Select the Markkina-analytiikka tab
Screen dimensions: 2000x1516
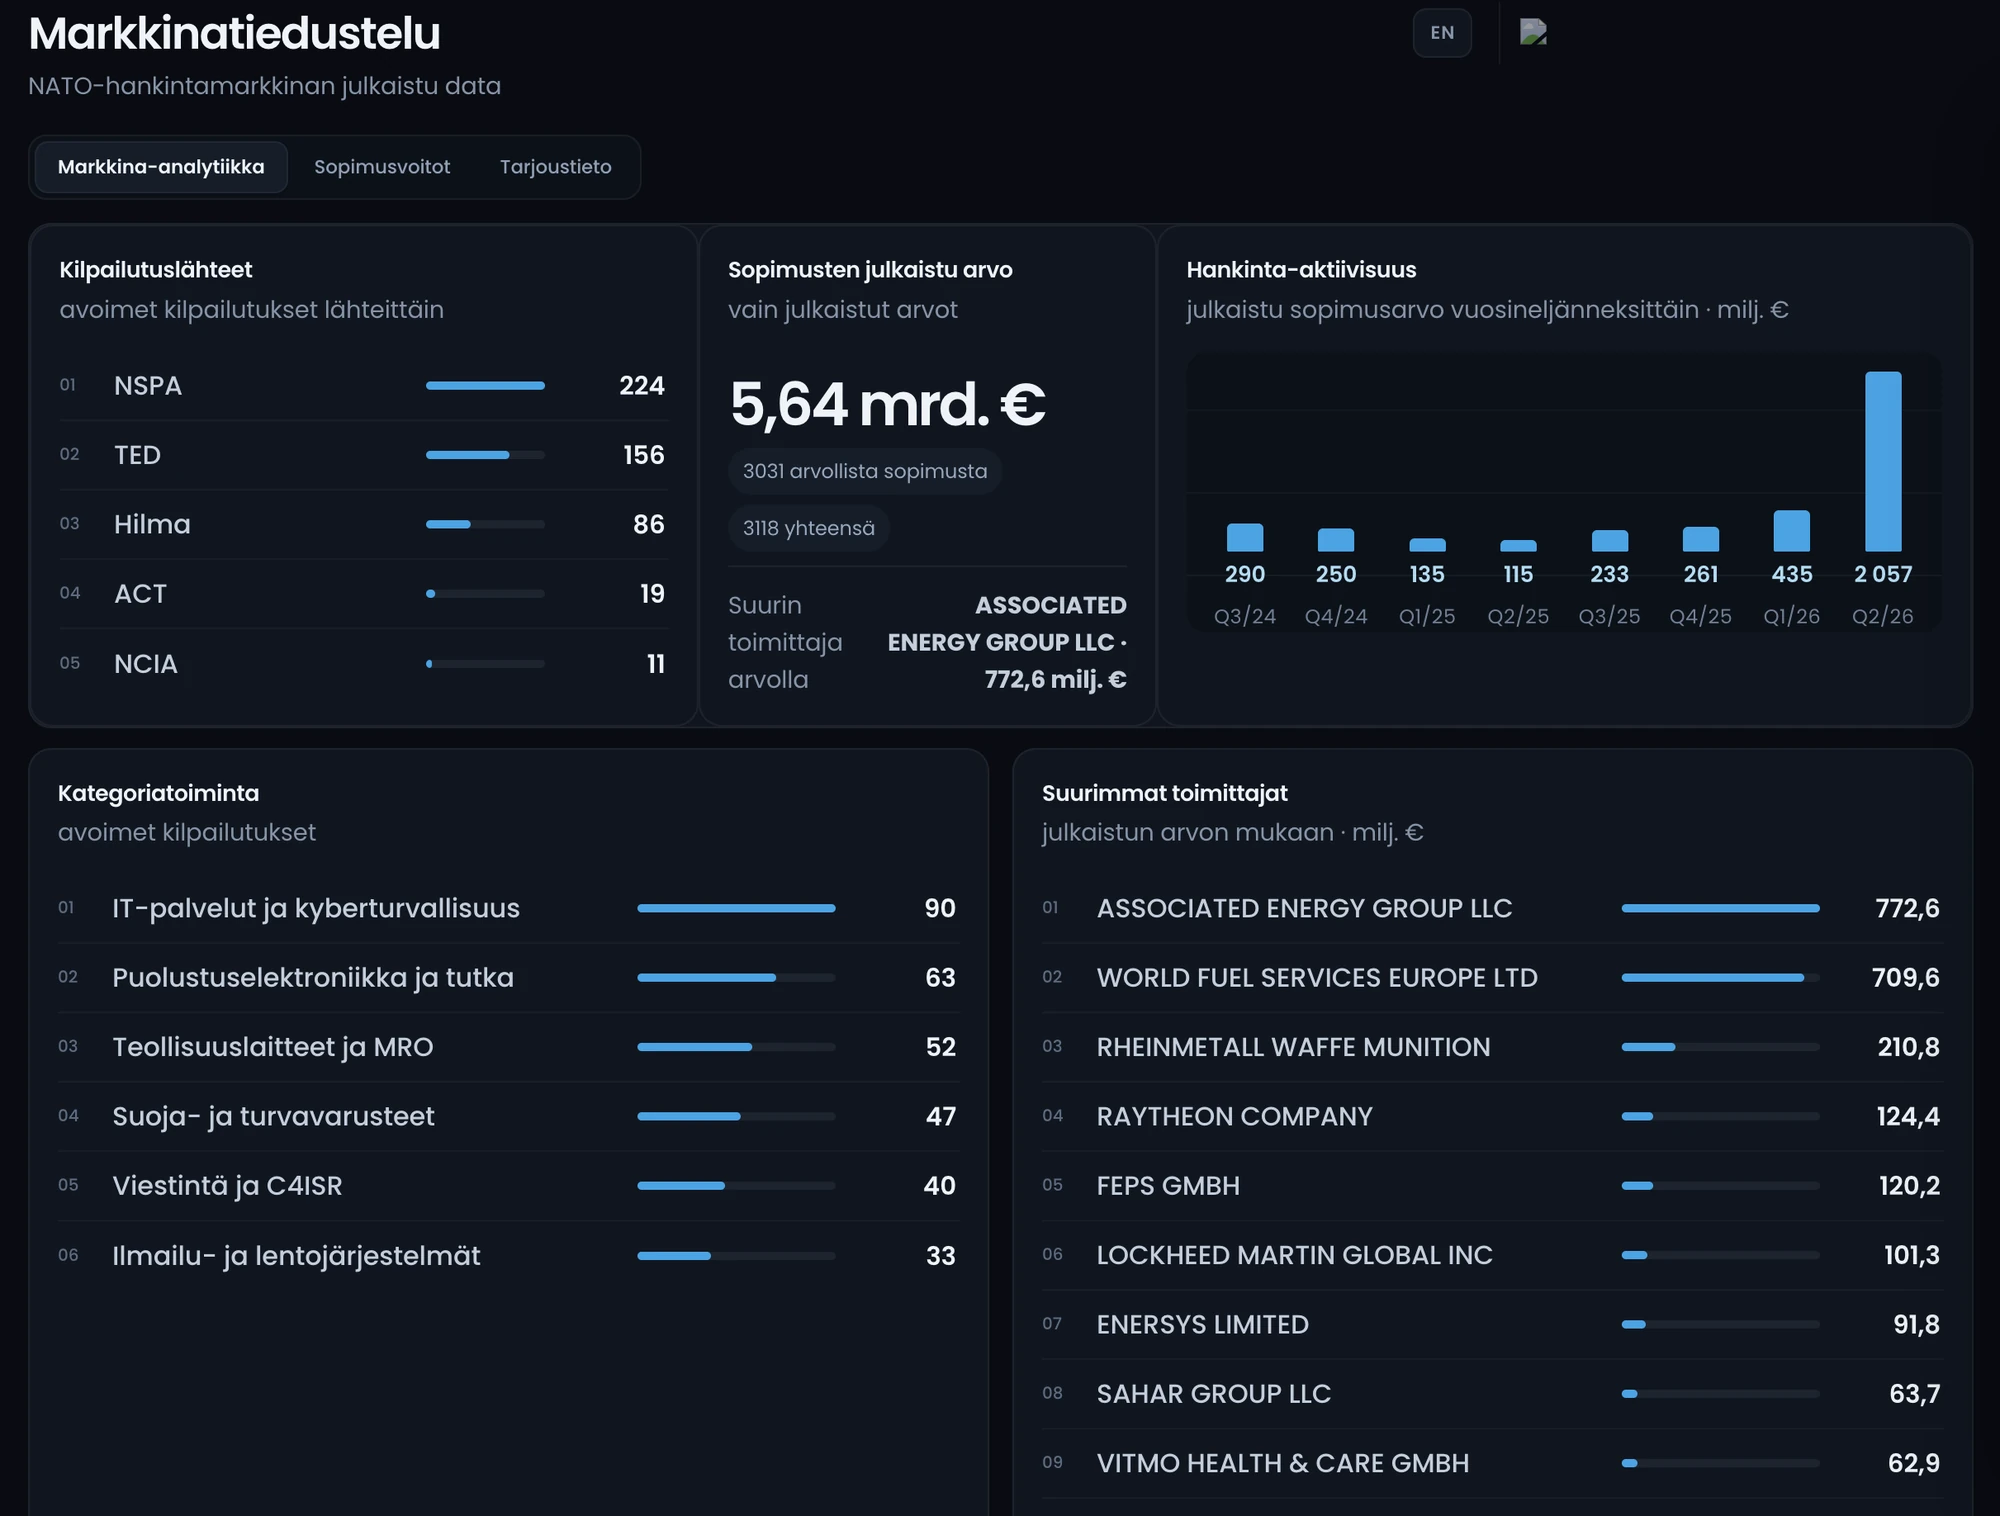(161, 167)
